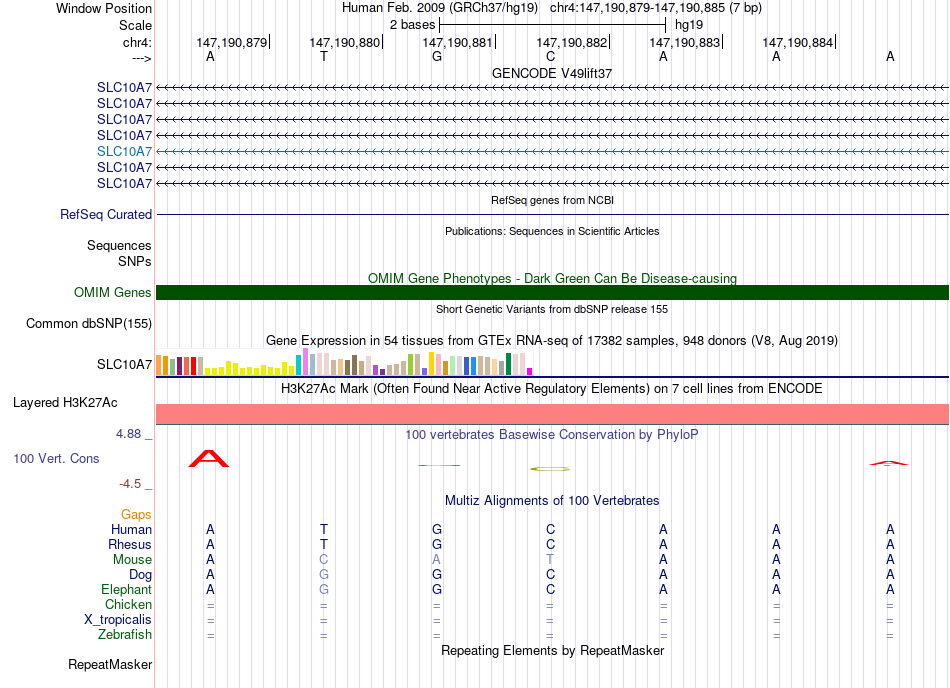Screen dimensions: 950x688
Task: Click the orange Gaps label
Action: pos(136,514)
